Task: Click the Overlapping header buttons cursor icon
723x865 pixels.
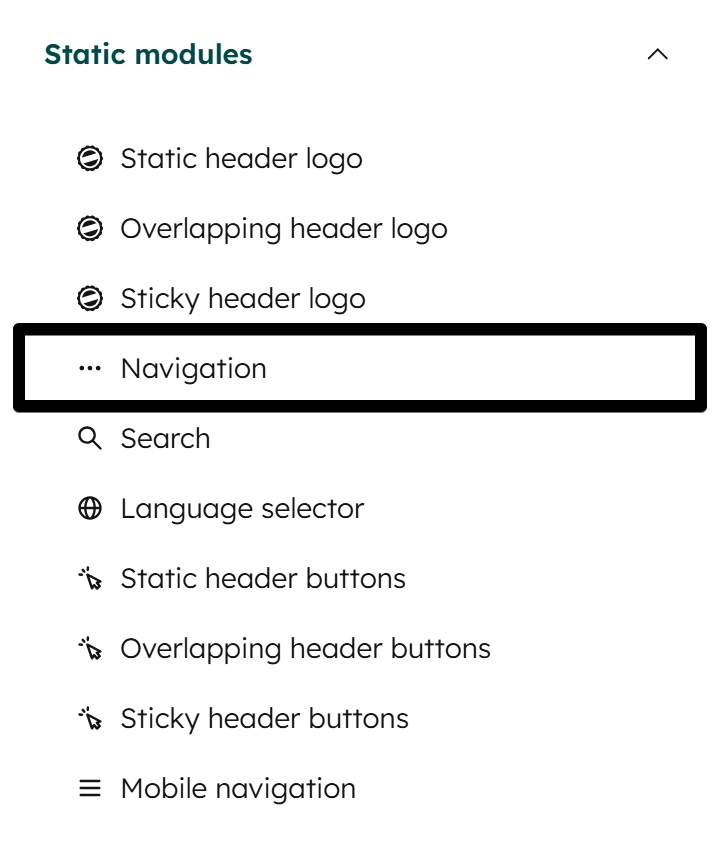Action: [x=91, y=648]
